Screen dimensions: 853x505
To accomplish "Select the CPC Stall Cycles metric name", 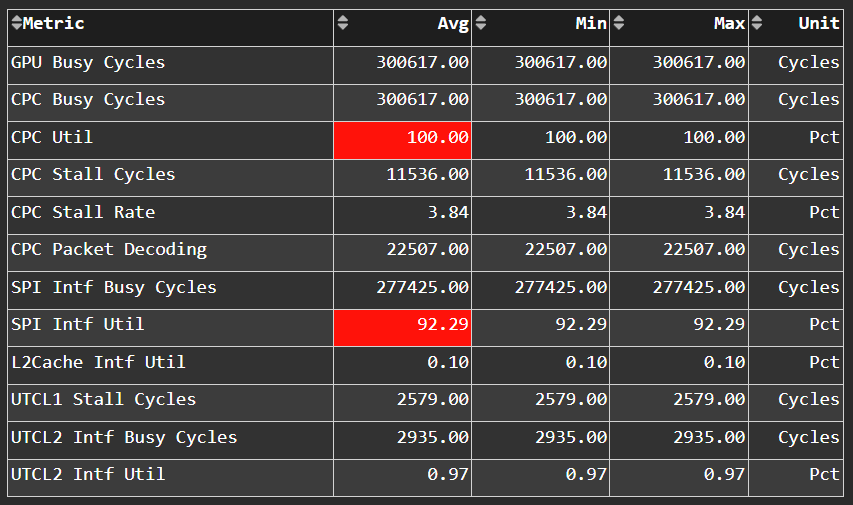I will point(93,174).
